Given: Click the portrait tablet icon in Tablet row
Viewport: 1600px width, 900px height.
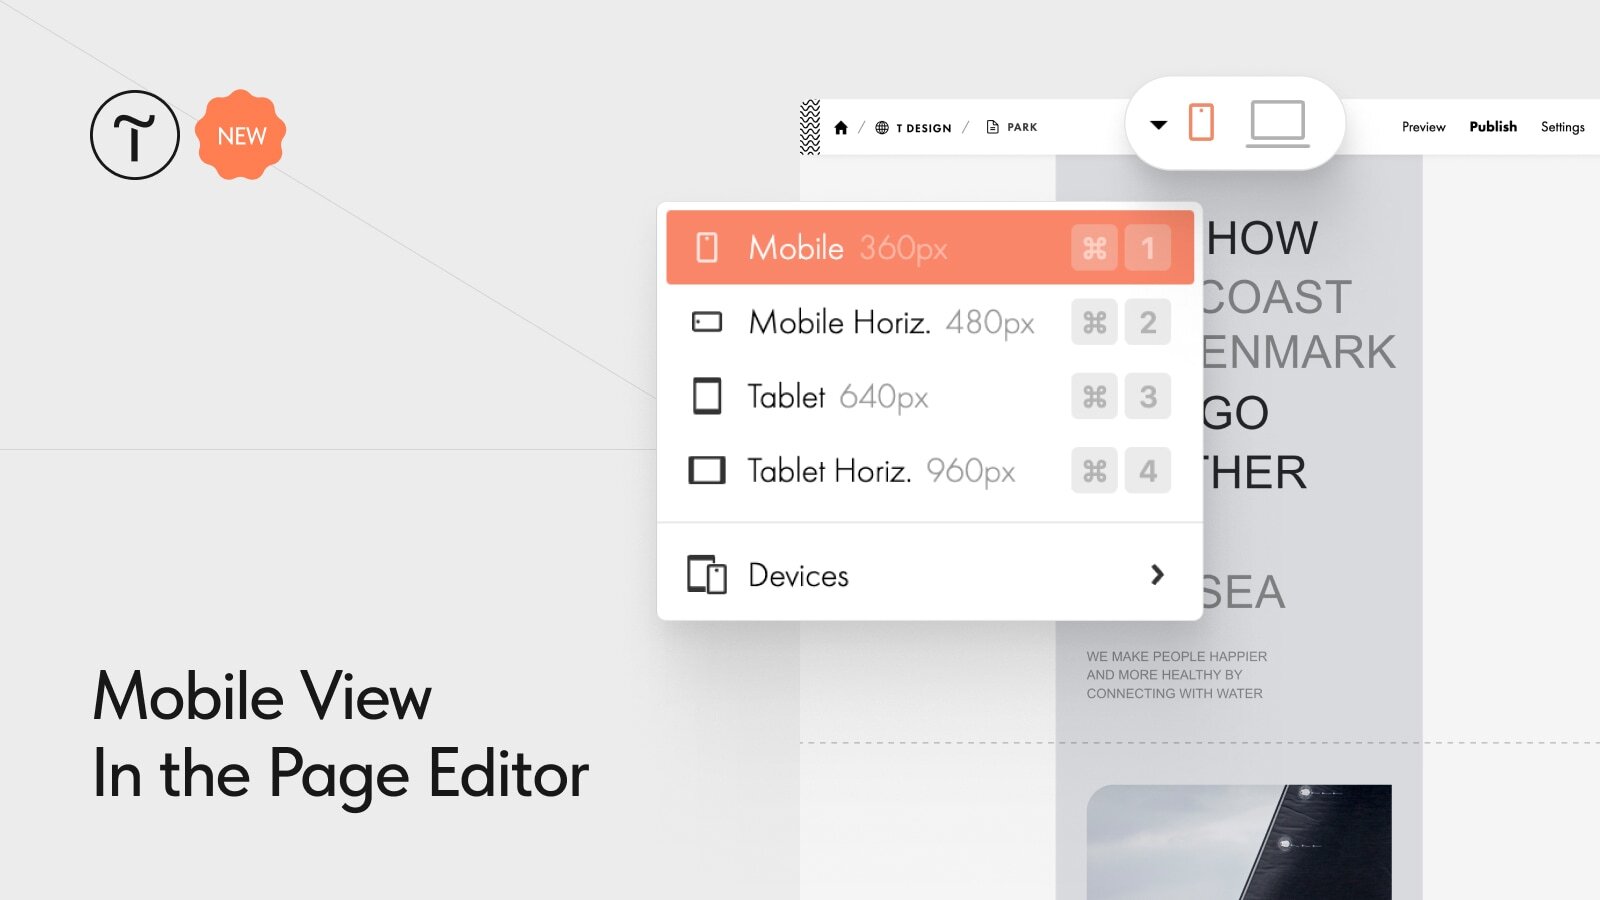Looking at the screenshot, I should [707, 396].
